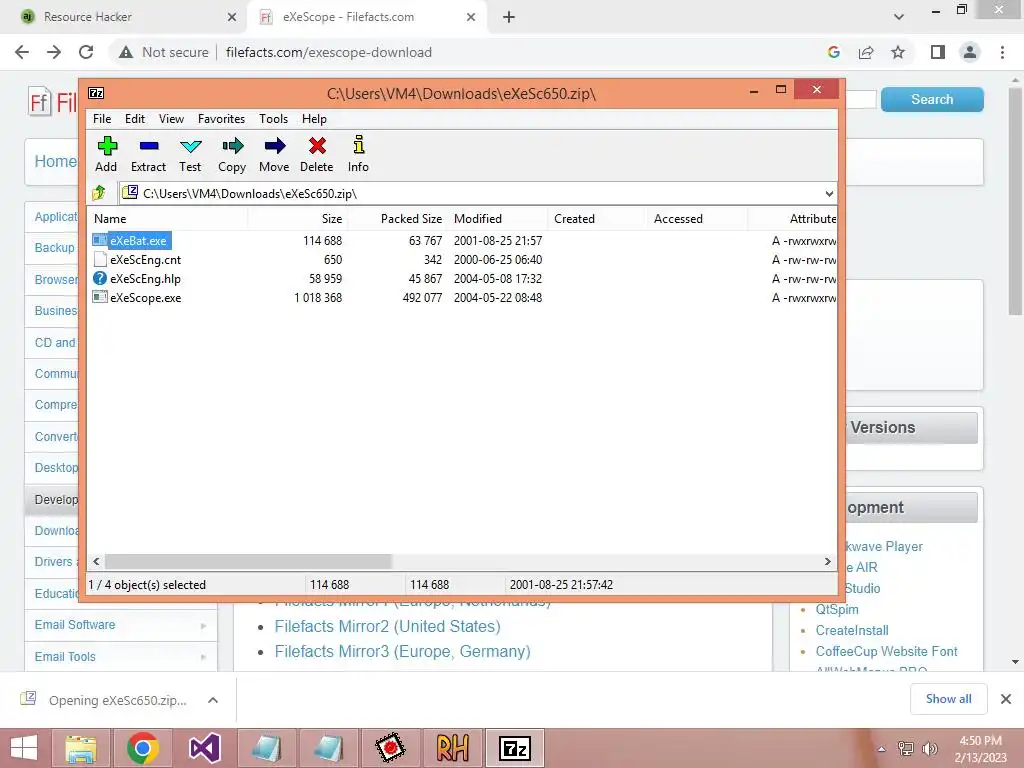This screenshot has width=1024, height=768.
Task: Open the View menu in 7-Zip
Action: pyautogui.click(x=171, y=119)
